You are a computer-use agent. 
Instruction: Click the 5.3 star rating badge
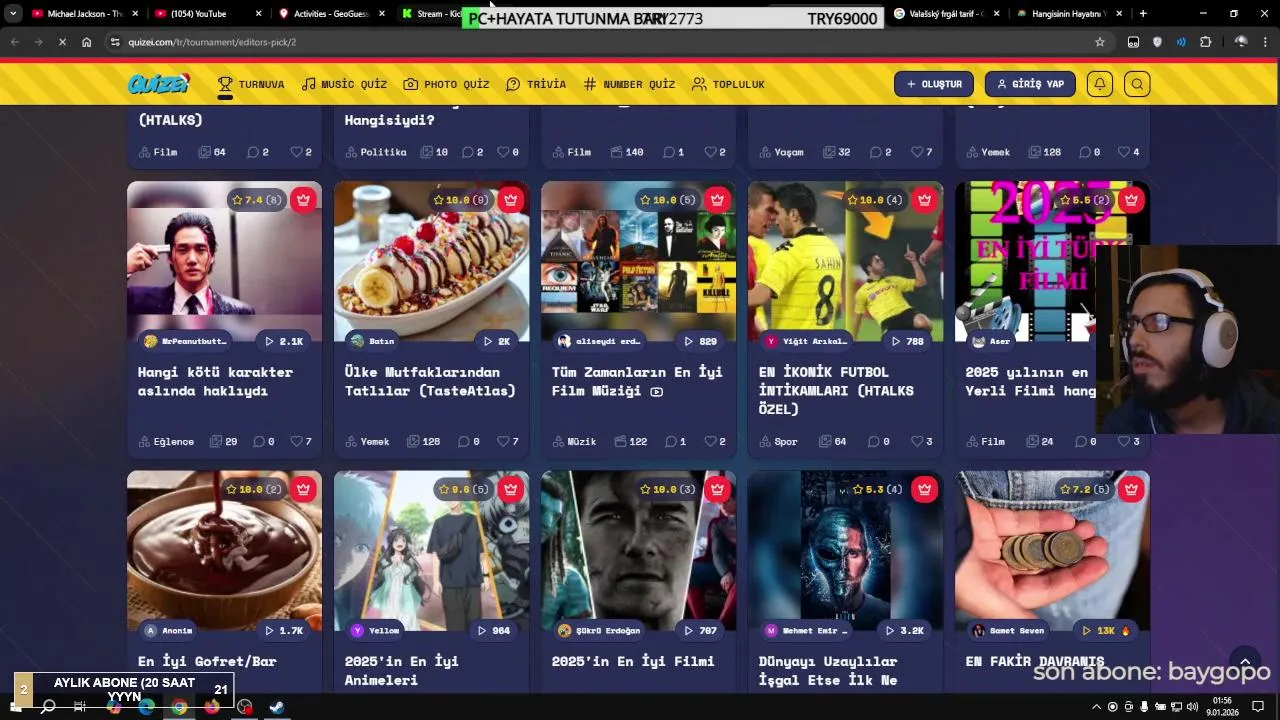(x=877, y=489)
